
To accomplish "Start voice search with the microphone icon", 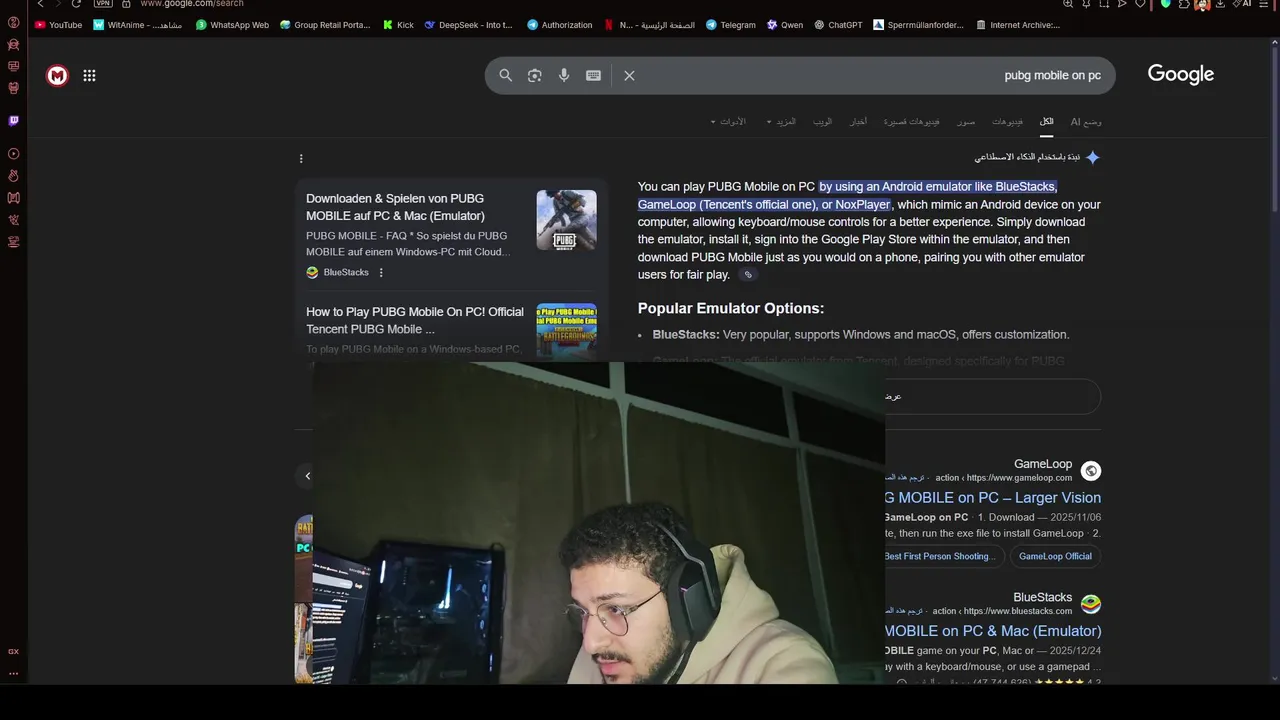I will [564, 75].
